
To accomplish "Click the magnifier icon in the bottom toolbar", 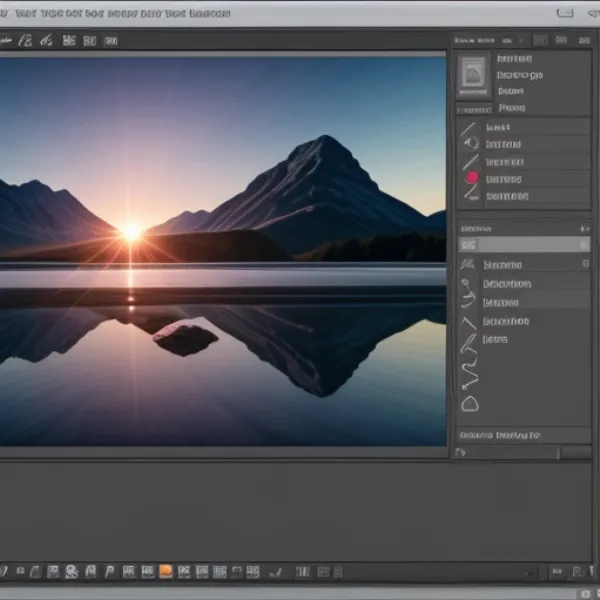I will tap(71, 572).
